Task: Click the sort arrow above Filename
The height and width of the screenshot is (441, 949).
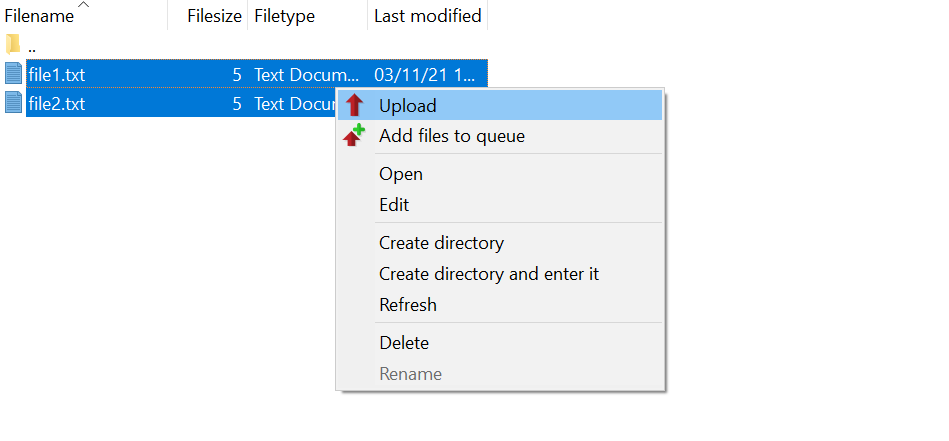Action: tap(84, 6)
